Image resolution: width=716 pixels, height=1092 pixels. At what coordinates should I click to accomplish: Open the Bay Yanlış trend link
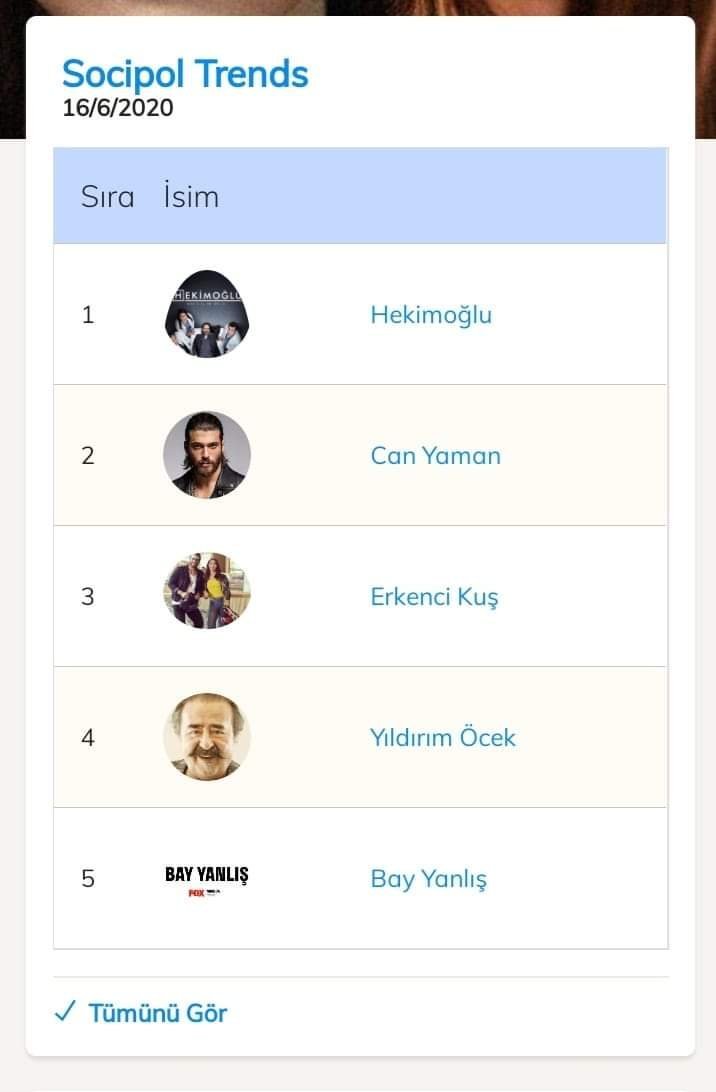tap(428, 879)
